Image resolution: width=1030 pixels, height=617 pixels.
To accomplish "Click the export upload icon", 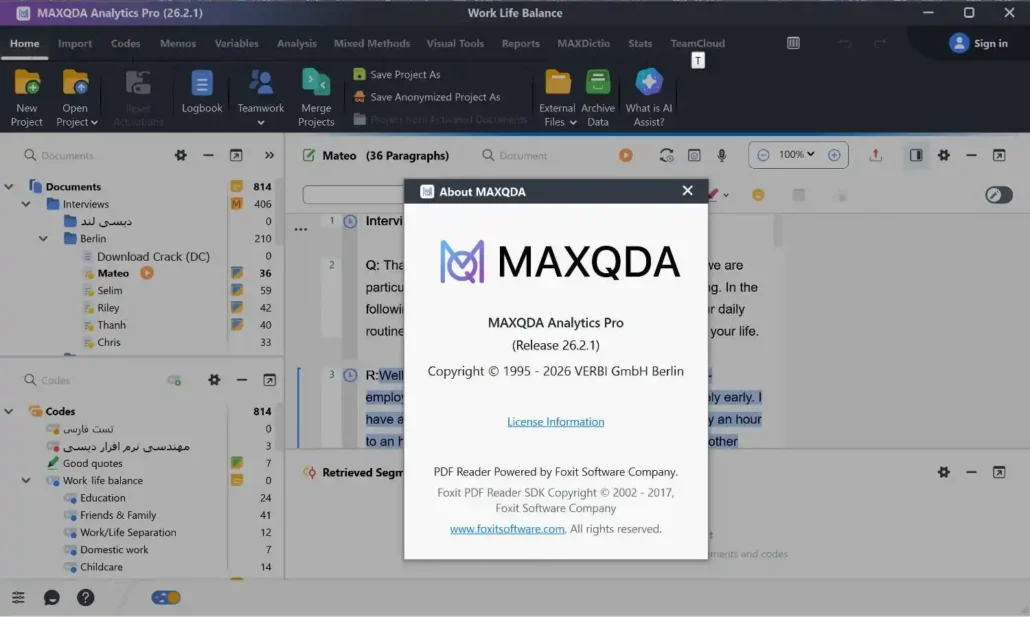I will click(x=875, y=155).
